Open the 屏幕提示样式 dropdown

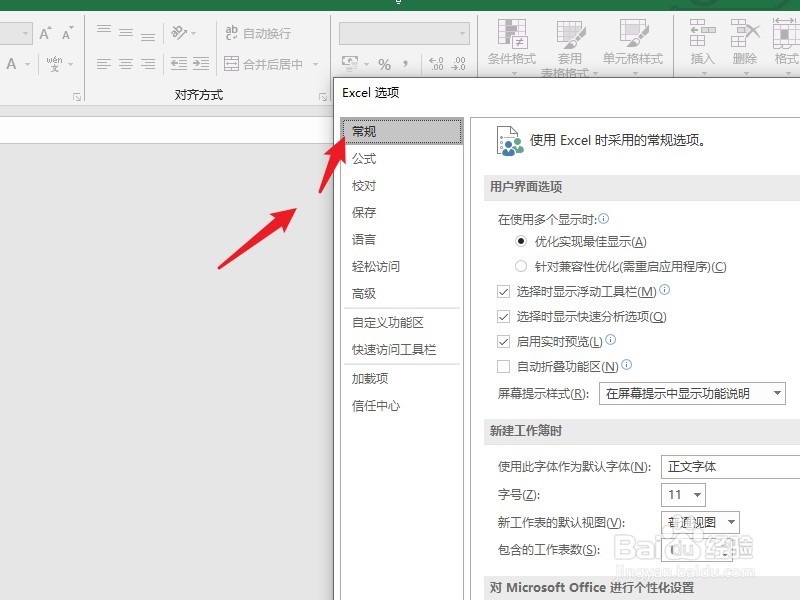pos(692,393)
